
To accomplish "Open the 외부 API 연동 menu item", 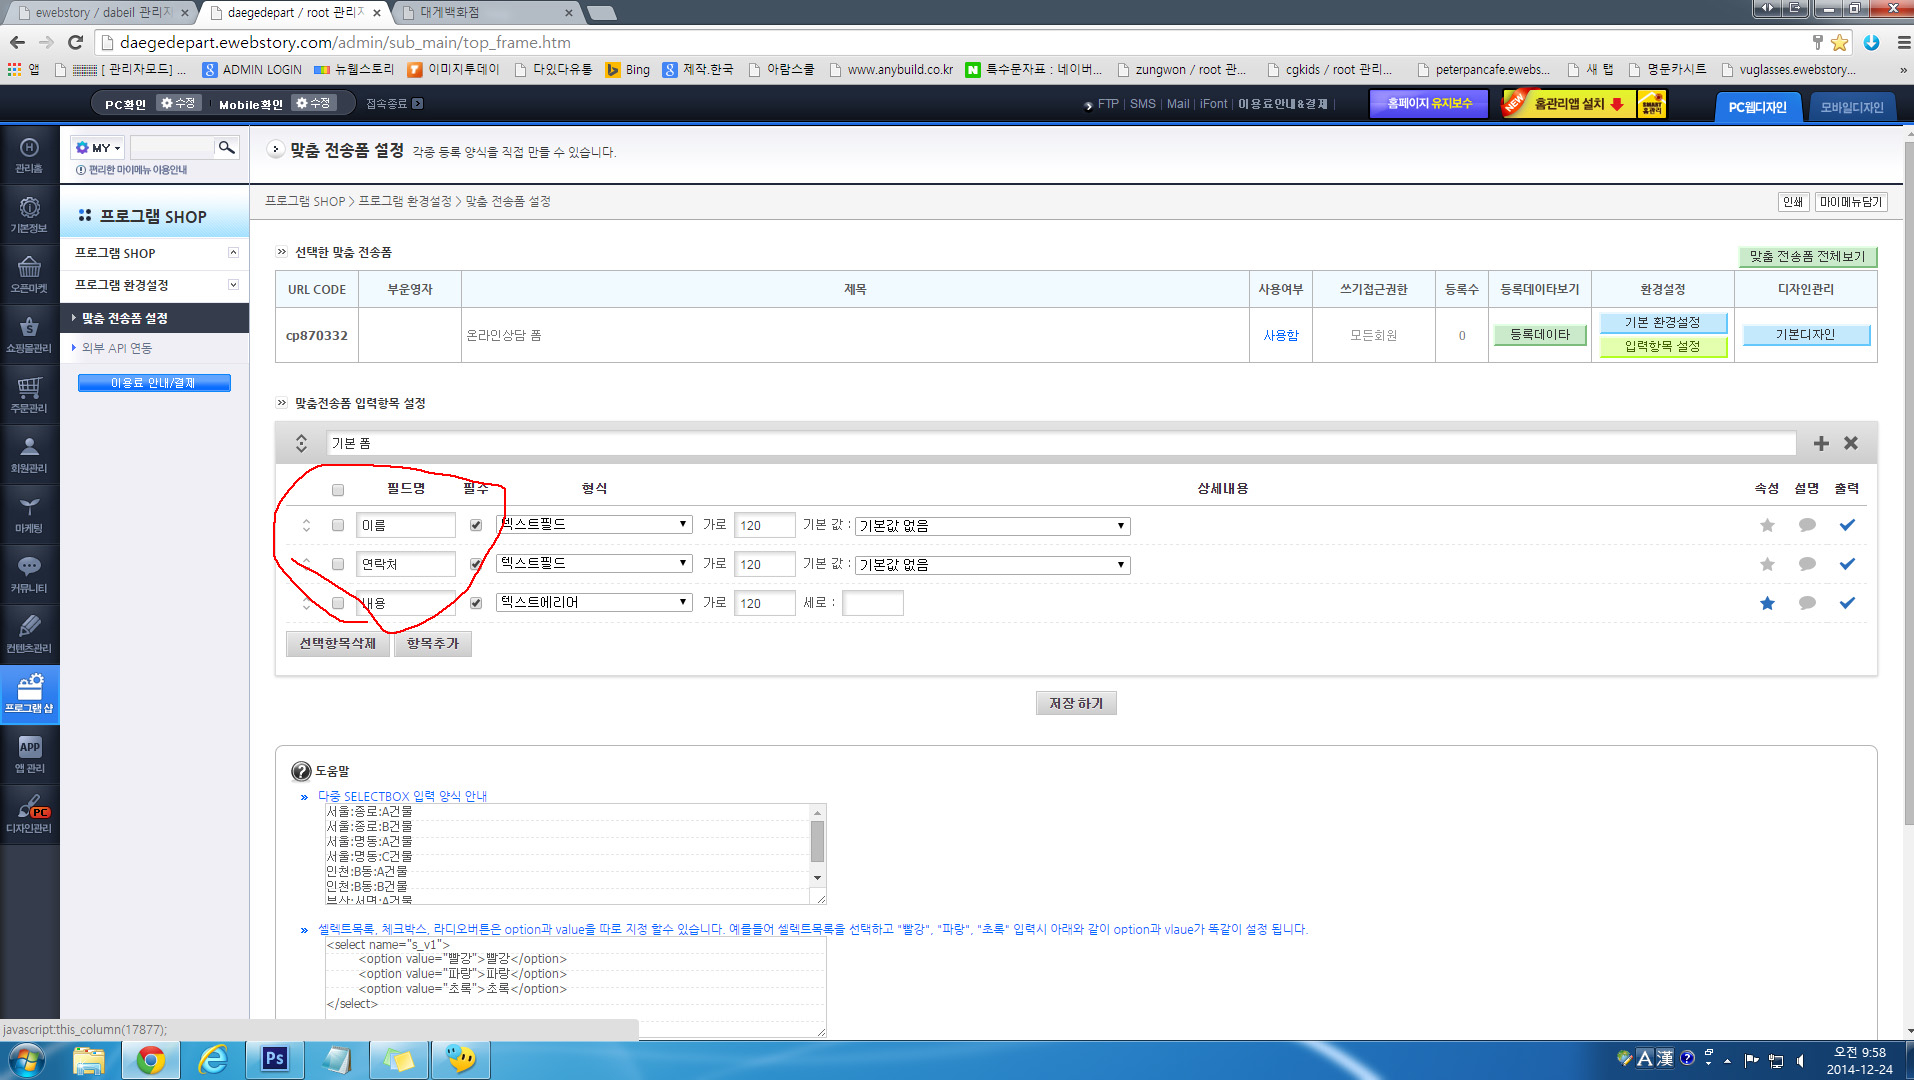I will tap(117, 348).
